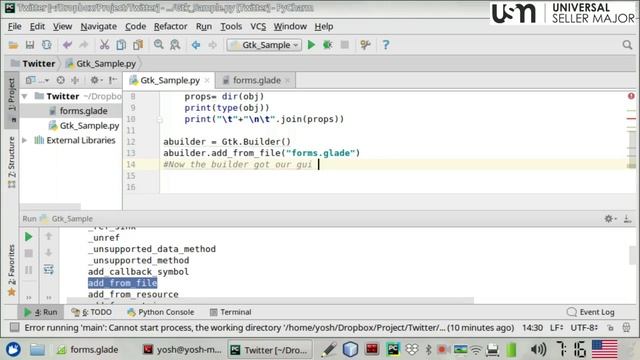640x360 pixels.
Task: Start debugging with the green bug icon
Action: click(x=327, y=45)
